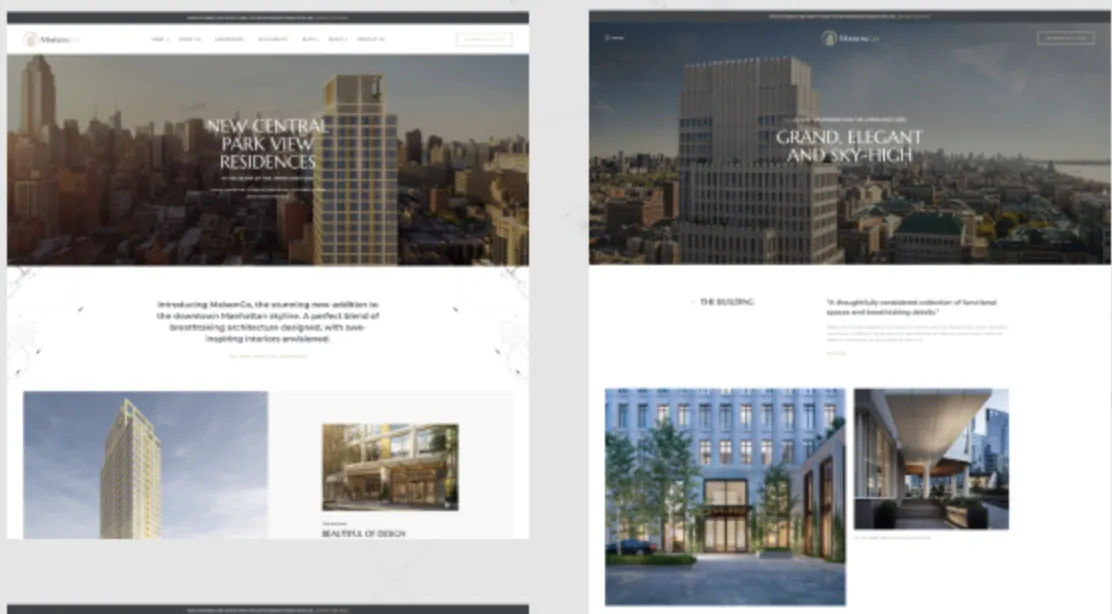This screenshot has height=614, width=1112.
Task: Select the covered terrace walkway photo
Action: (x=931, y=459)
